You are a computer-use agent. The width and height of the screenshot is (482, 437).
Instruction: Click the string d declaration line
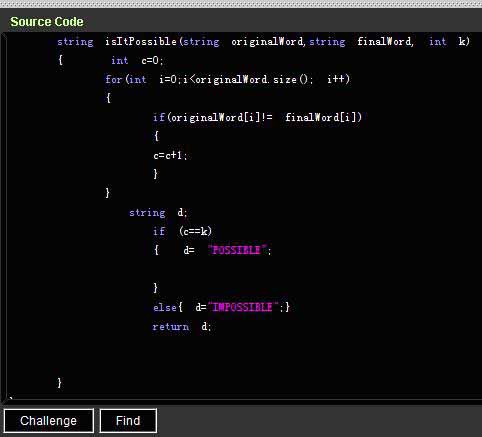pos(158,212)
